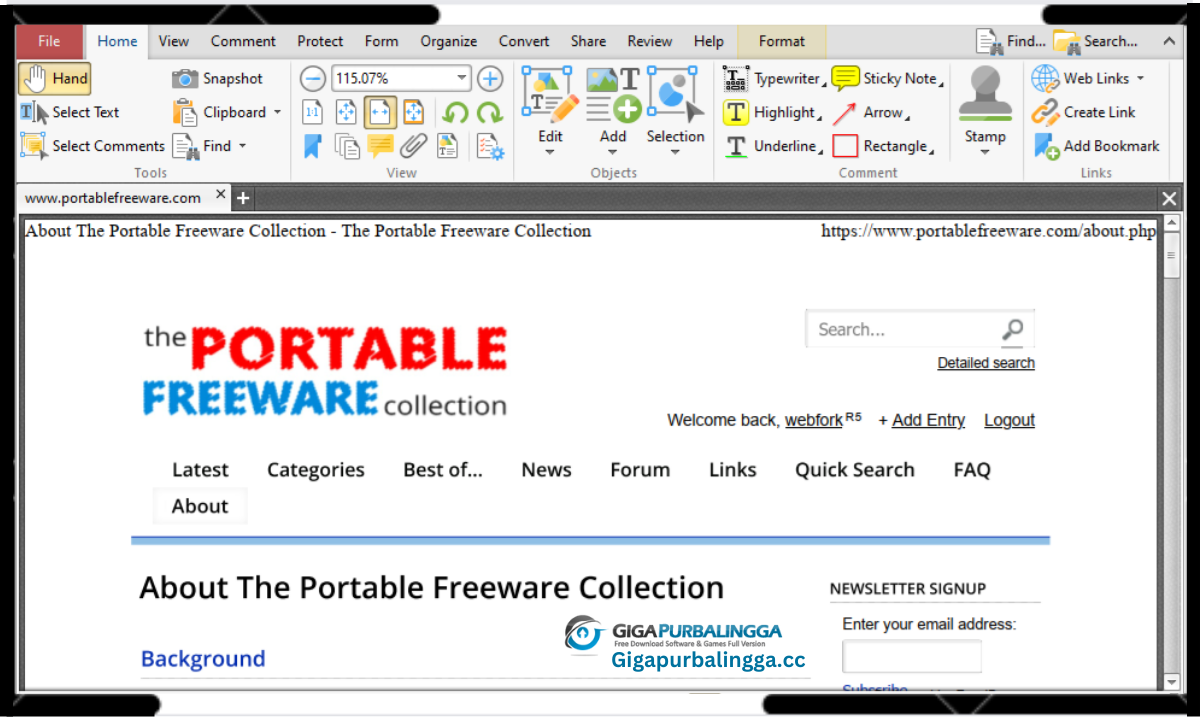Select the Rectangle drawing tool
The image size is (1200, 720).
click(884, 146)
